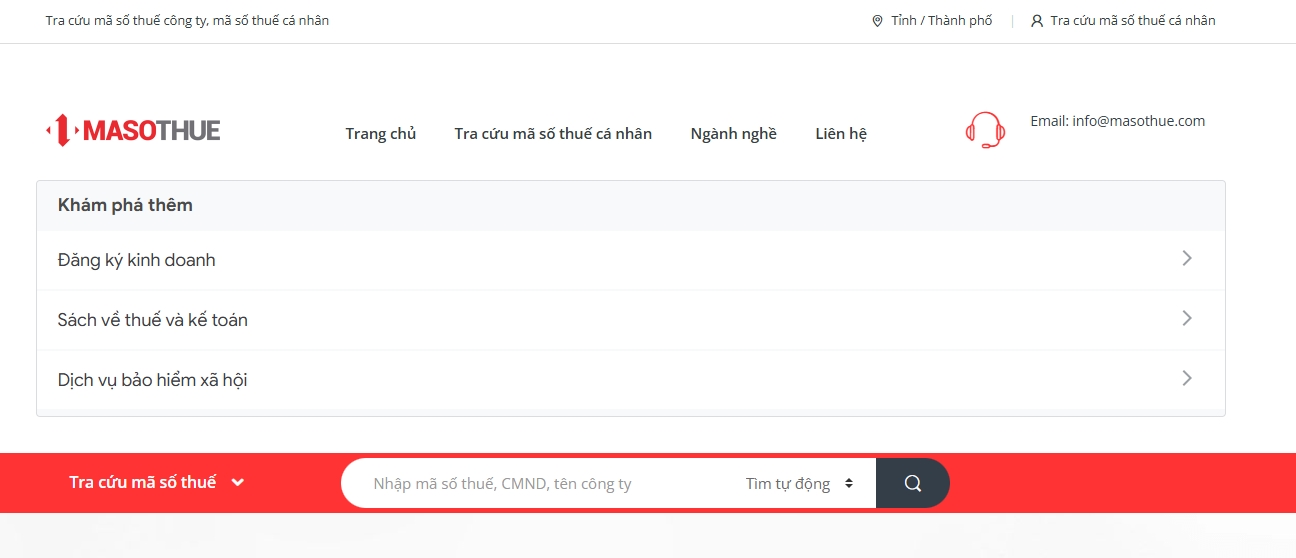Click the red headset support icon
The height and width of the screenshot is (558, 1296).
985,130
